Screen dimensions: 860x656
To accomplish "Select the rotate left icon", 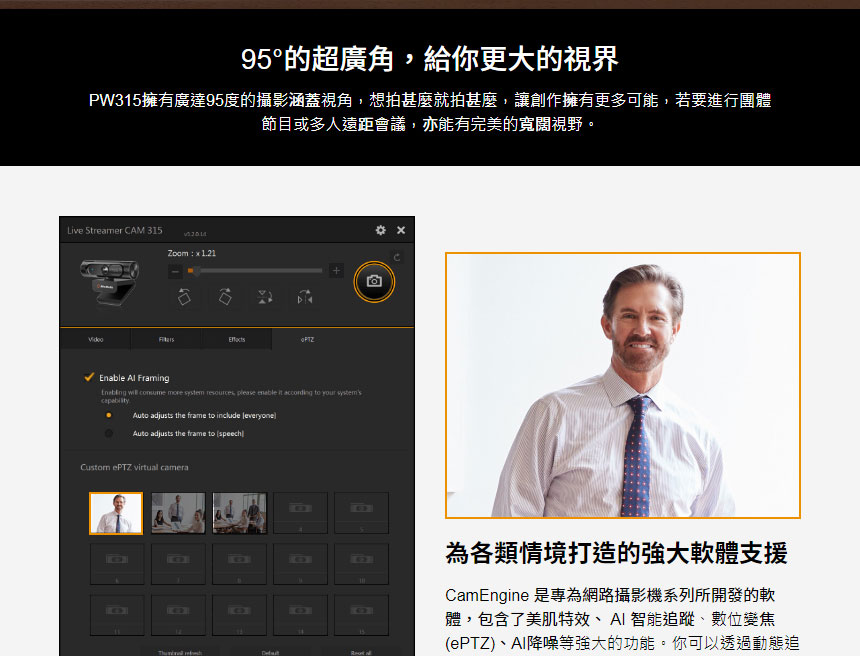I will point(183,295).
